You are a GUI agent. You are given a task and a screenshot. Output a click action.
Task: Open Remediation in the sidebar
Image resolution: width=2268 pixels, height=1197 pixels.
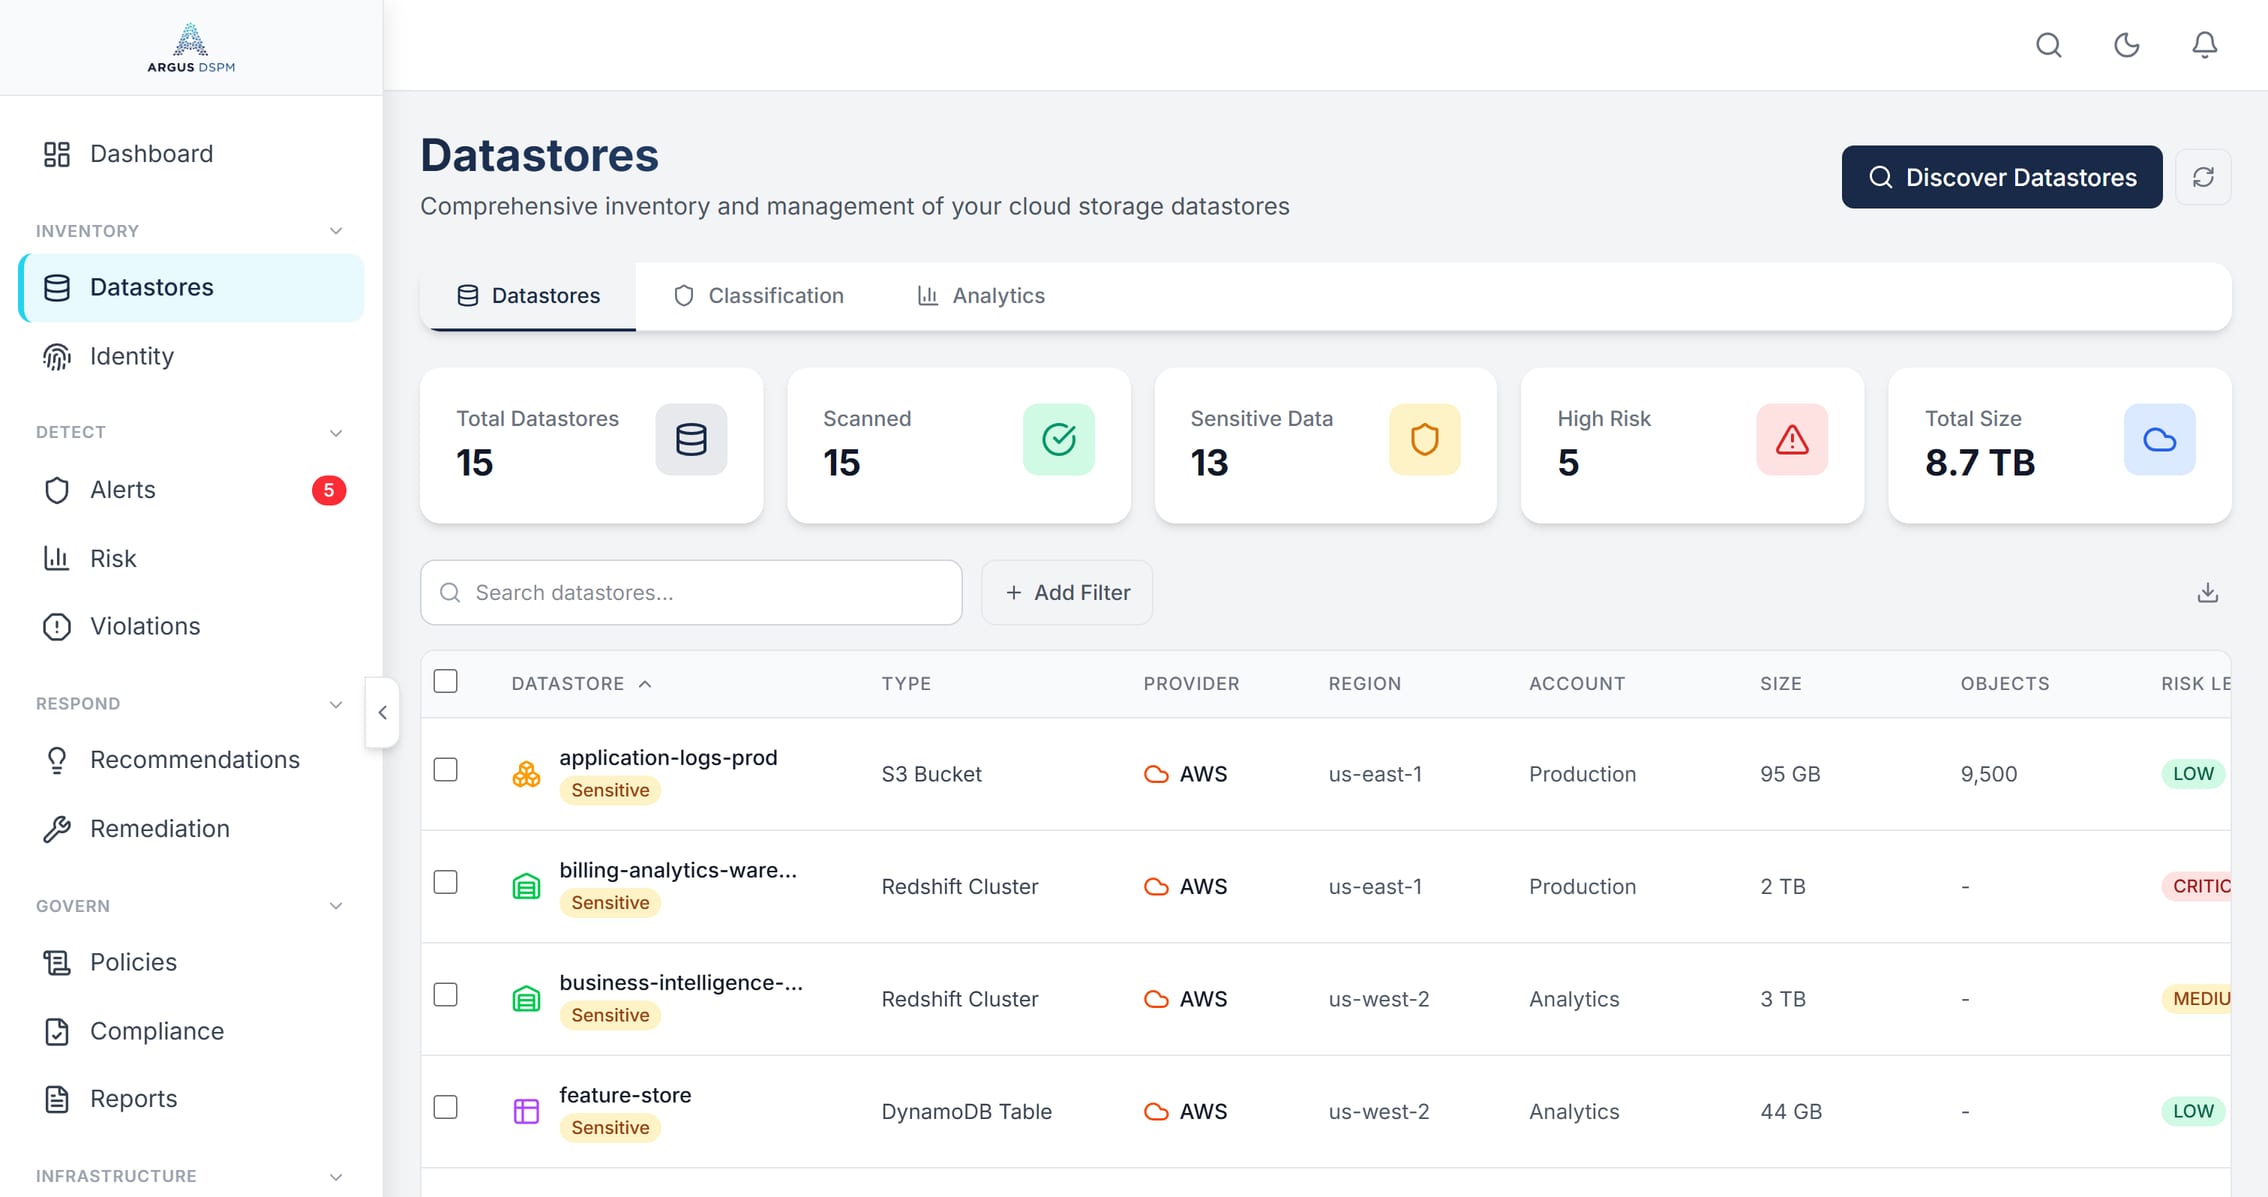[191, 829]
